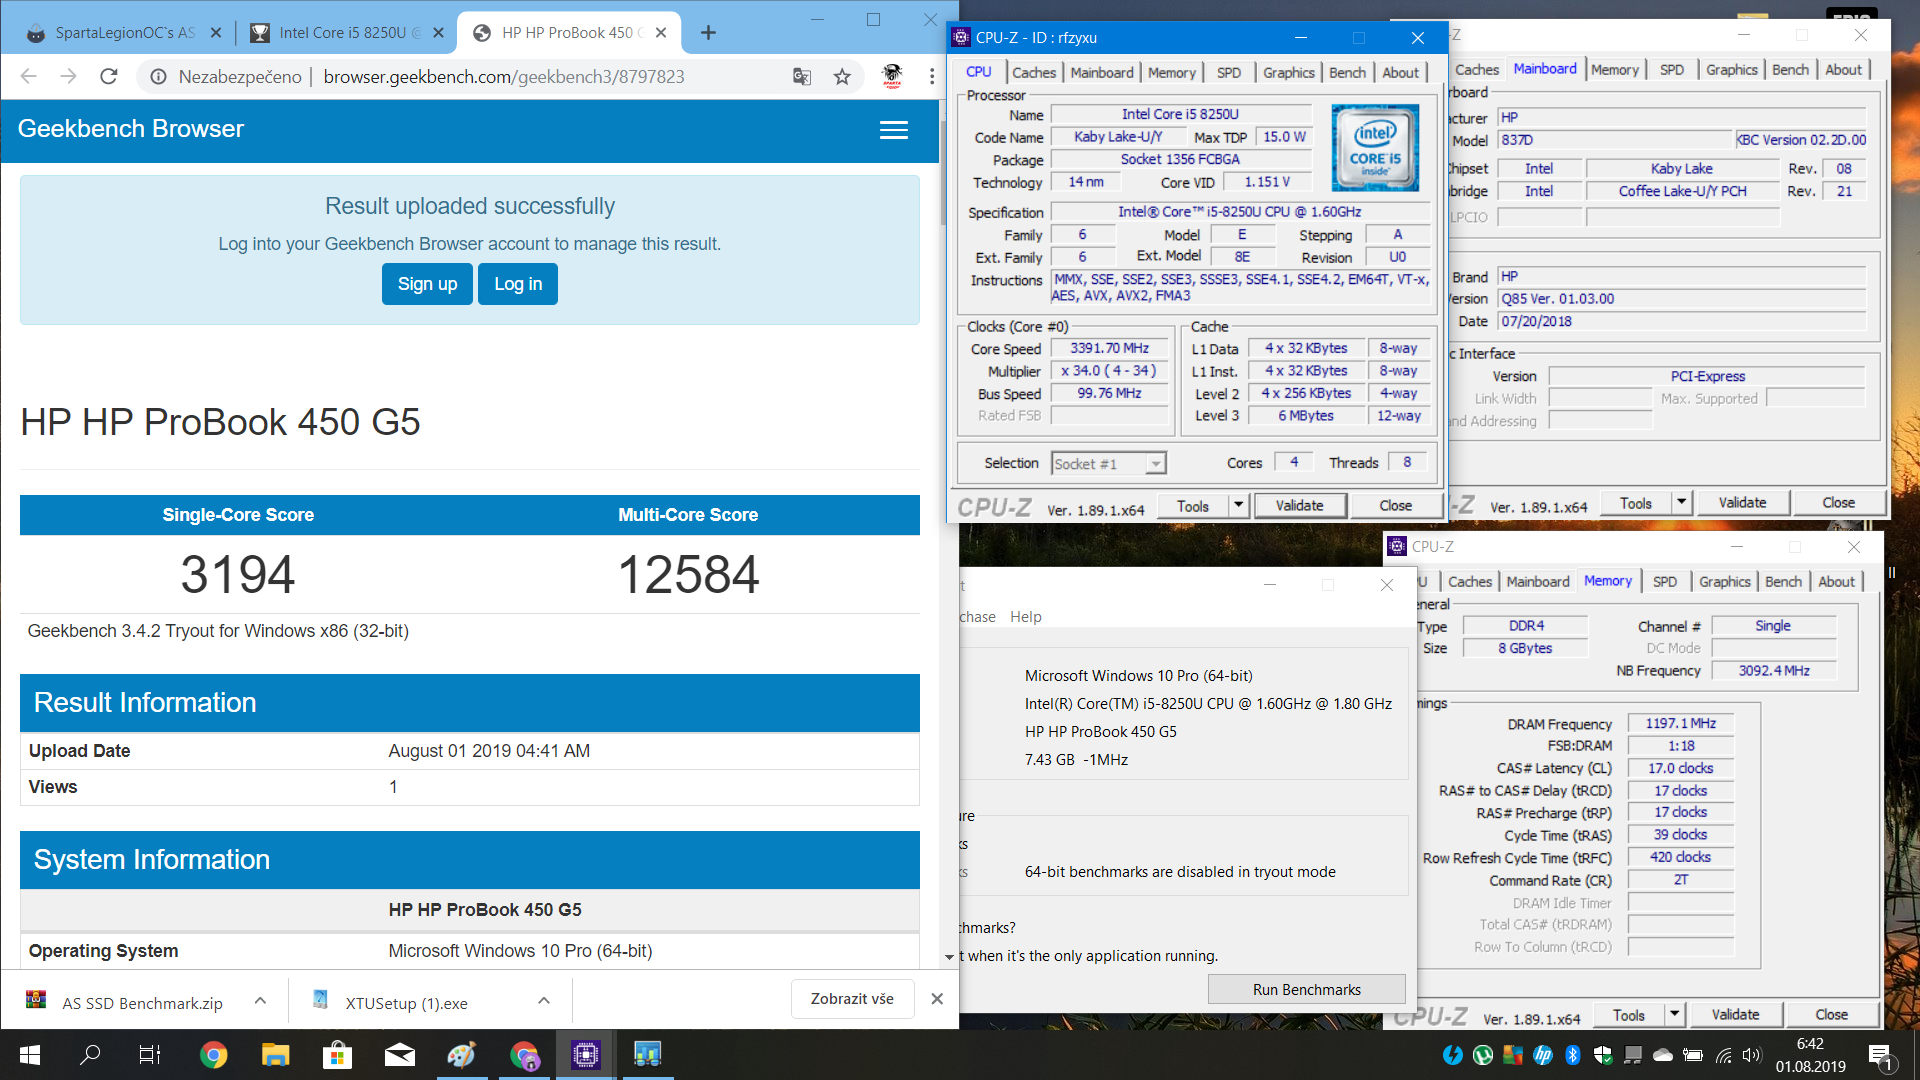The width and height of the screenshot is (1920, 1080).
Task: Click the taskbar clock showing 6:42
Action: click(1810, 1043)
